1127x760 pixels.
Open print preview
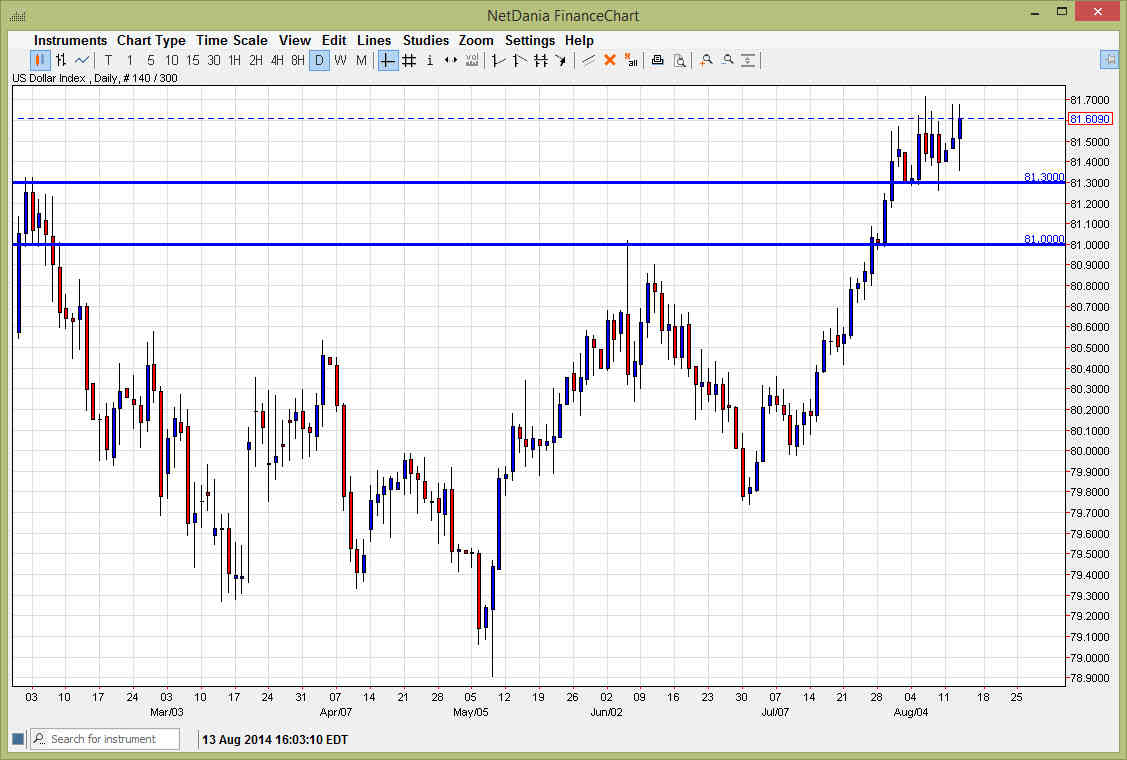click(x=680, y=60)
